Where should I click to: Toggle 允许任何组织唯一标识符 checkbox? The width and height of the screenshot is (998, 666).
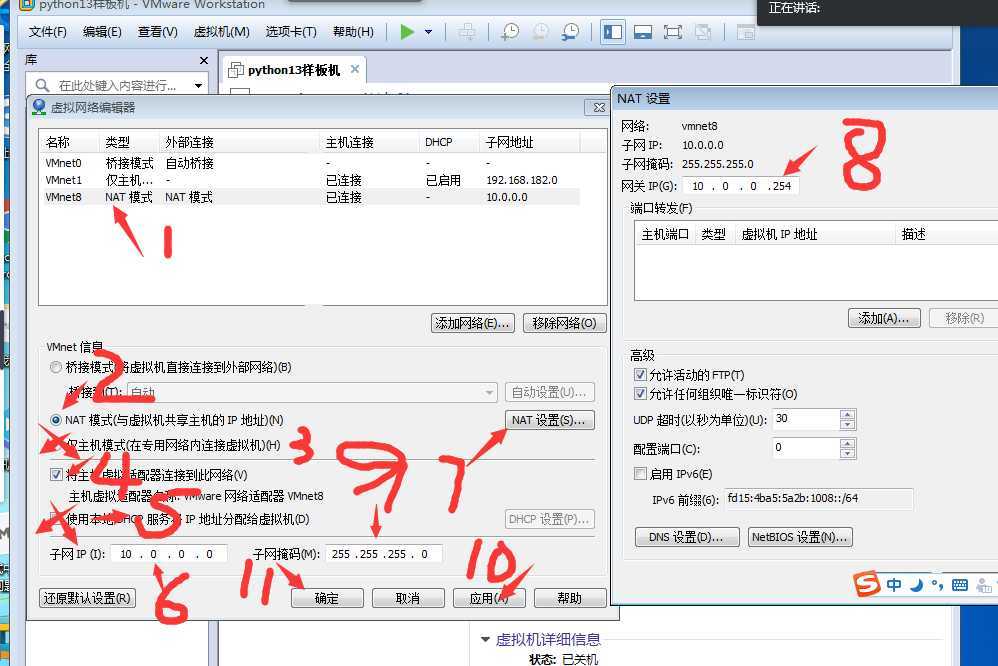pyautogui.click(x=640, y=393)
